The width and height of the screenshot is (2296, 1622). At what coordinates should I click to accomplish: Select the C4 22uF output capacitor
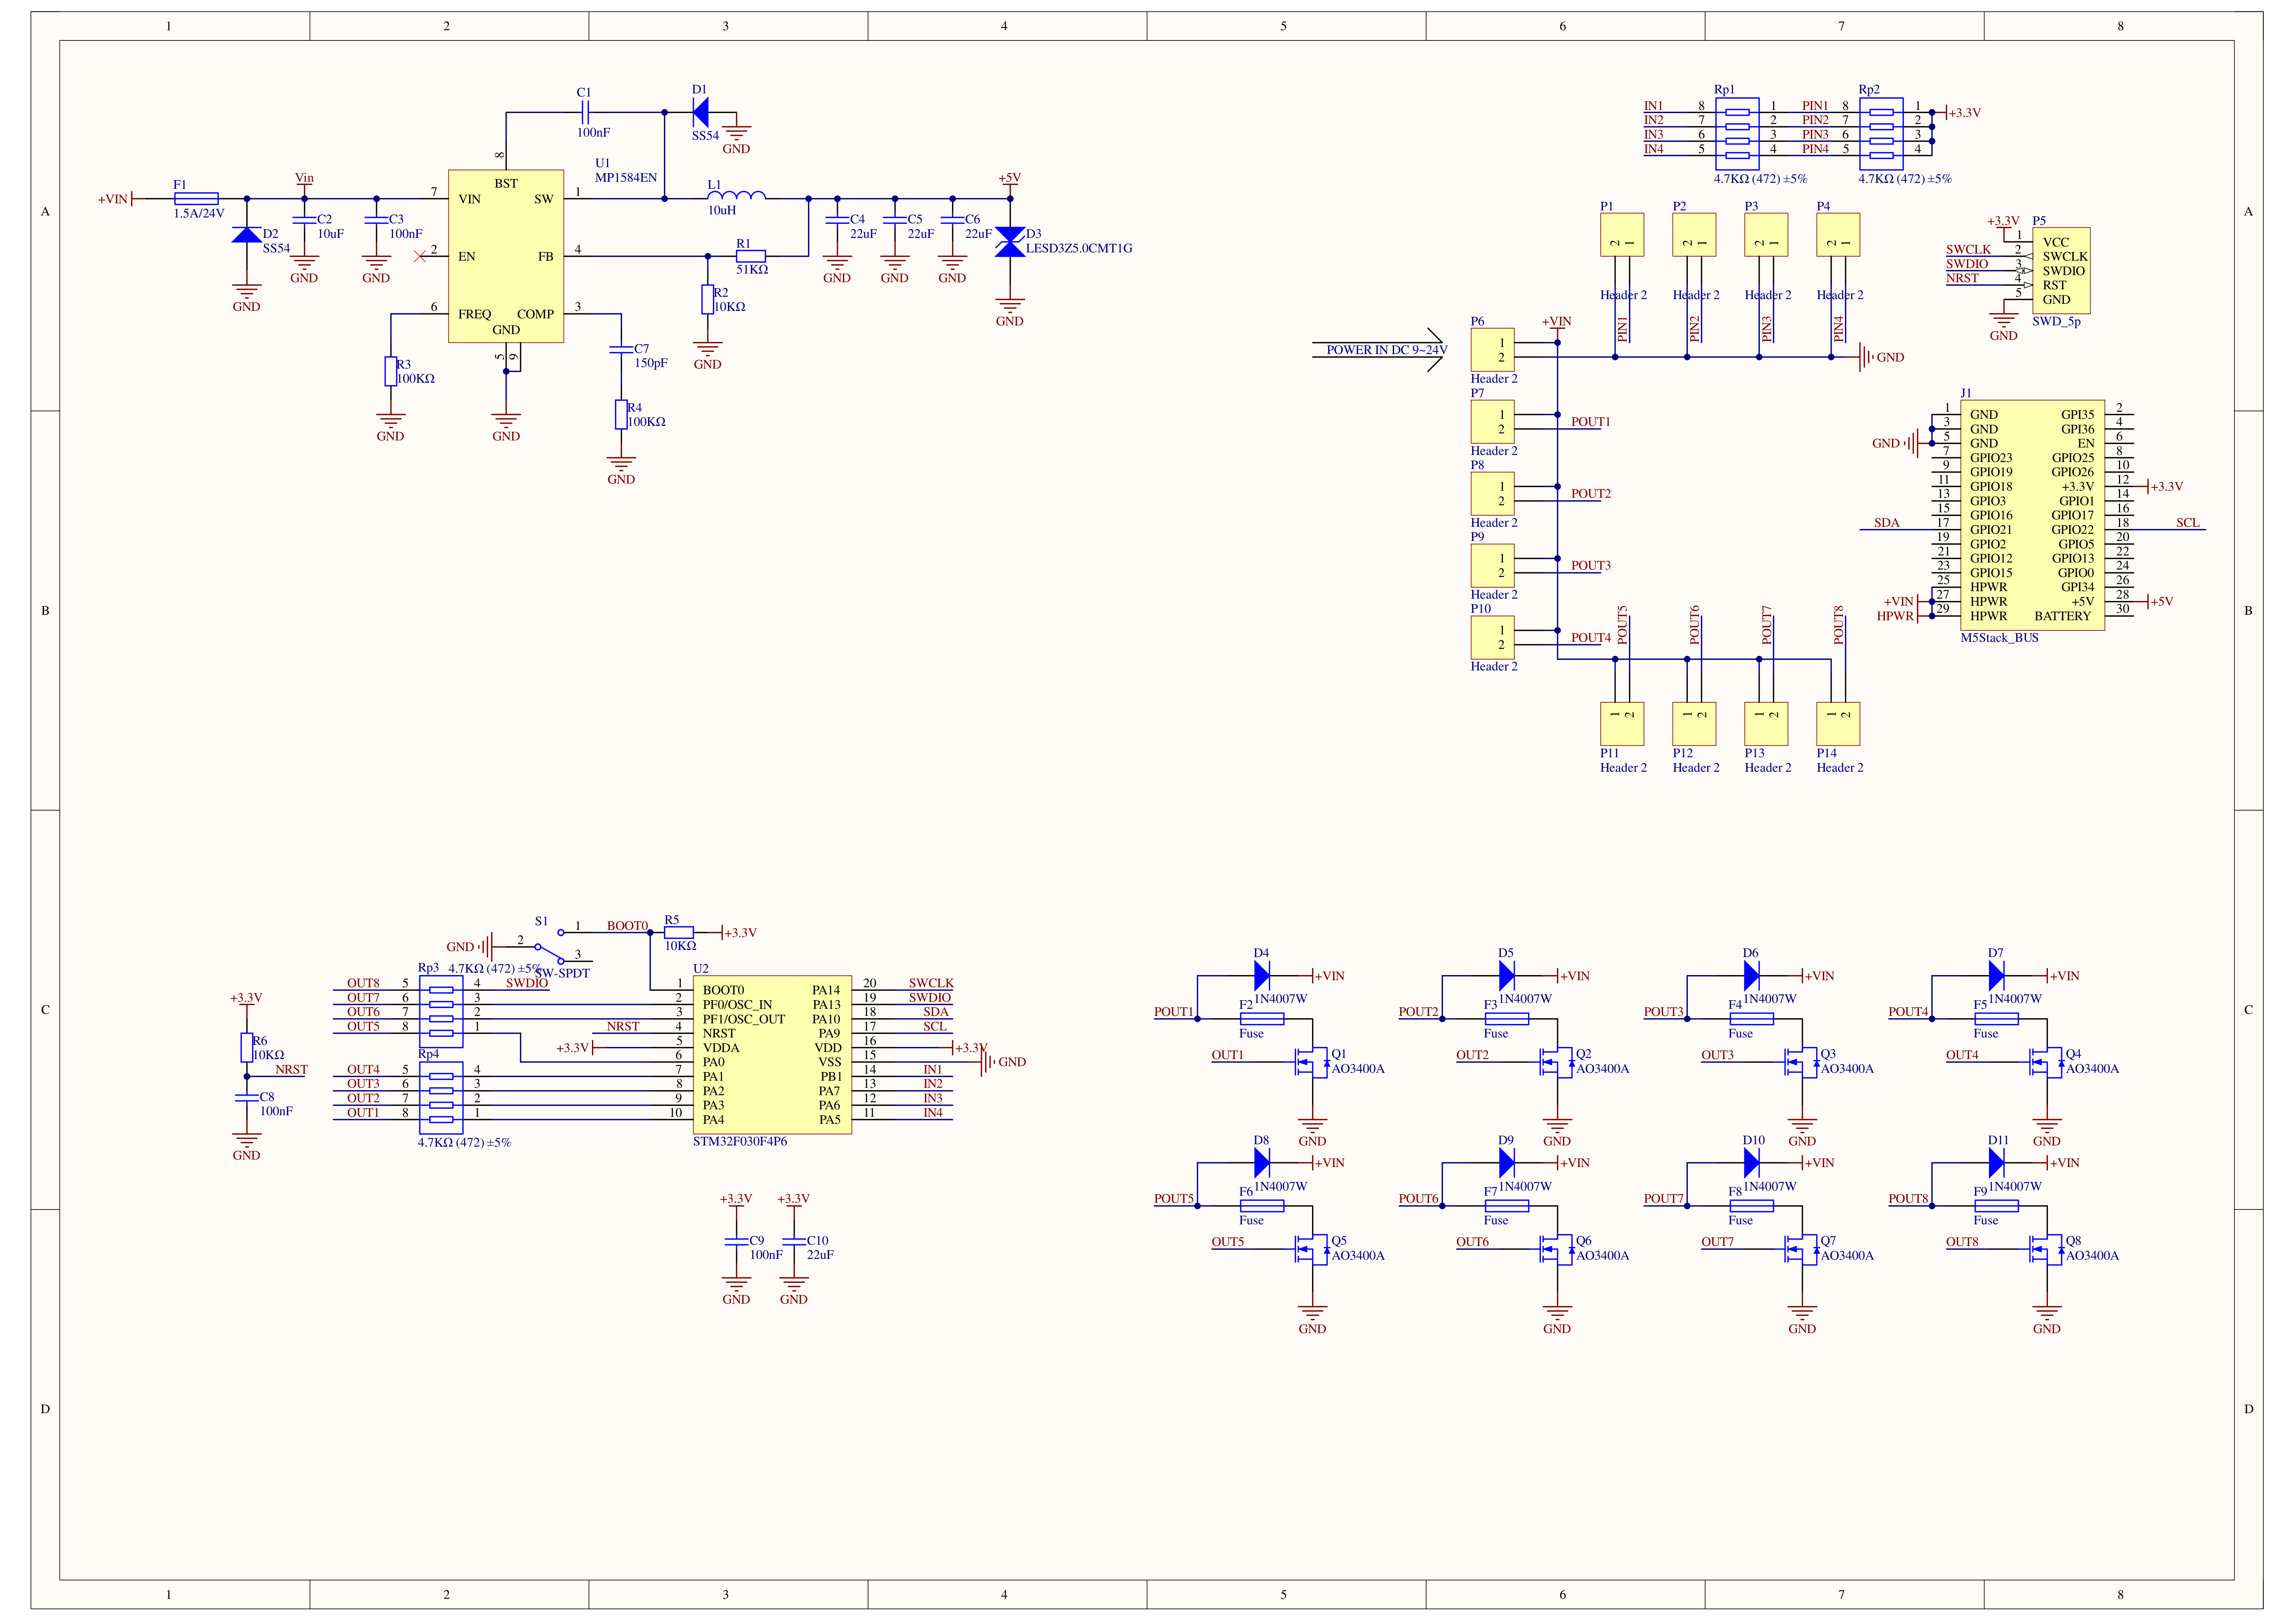pyautogui.click(x=837, y=220)
